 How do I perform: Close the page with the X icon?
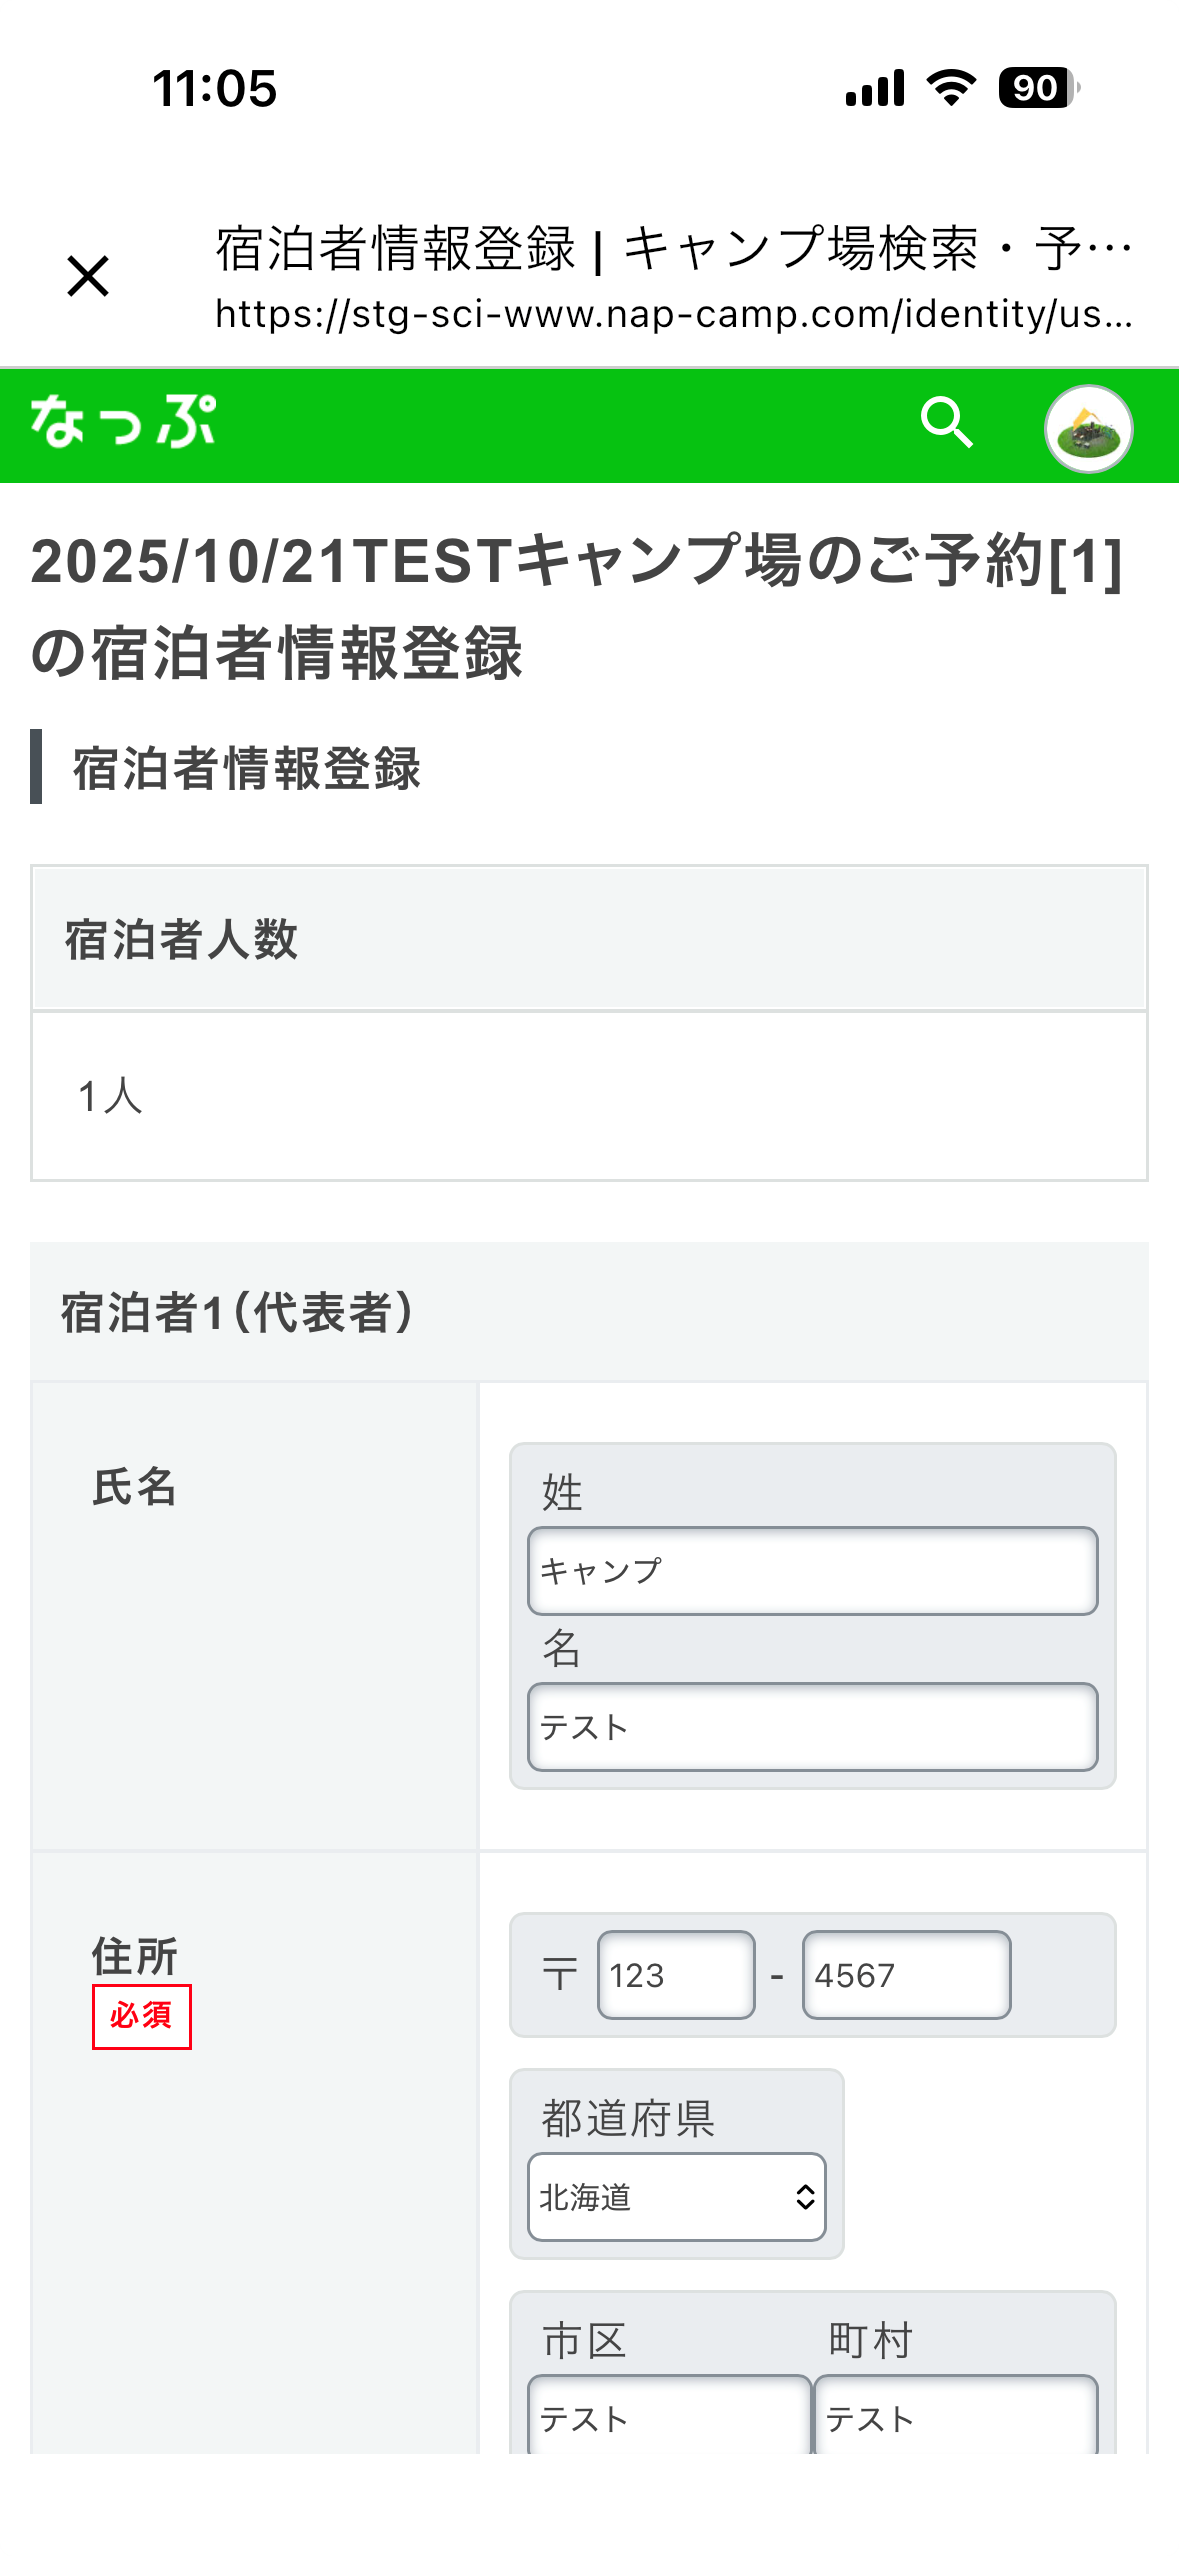tap(87, 277)
